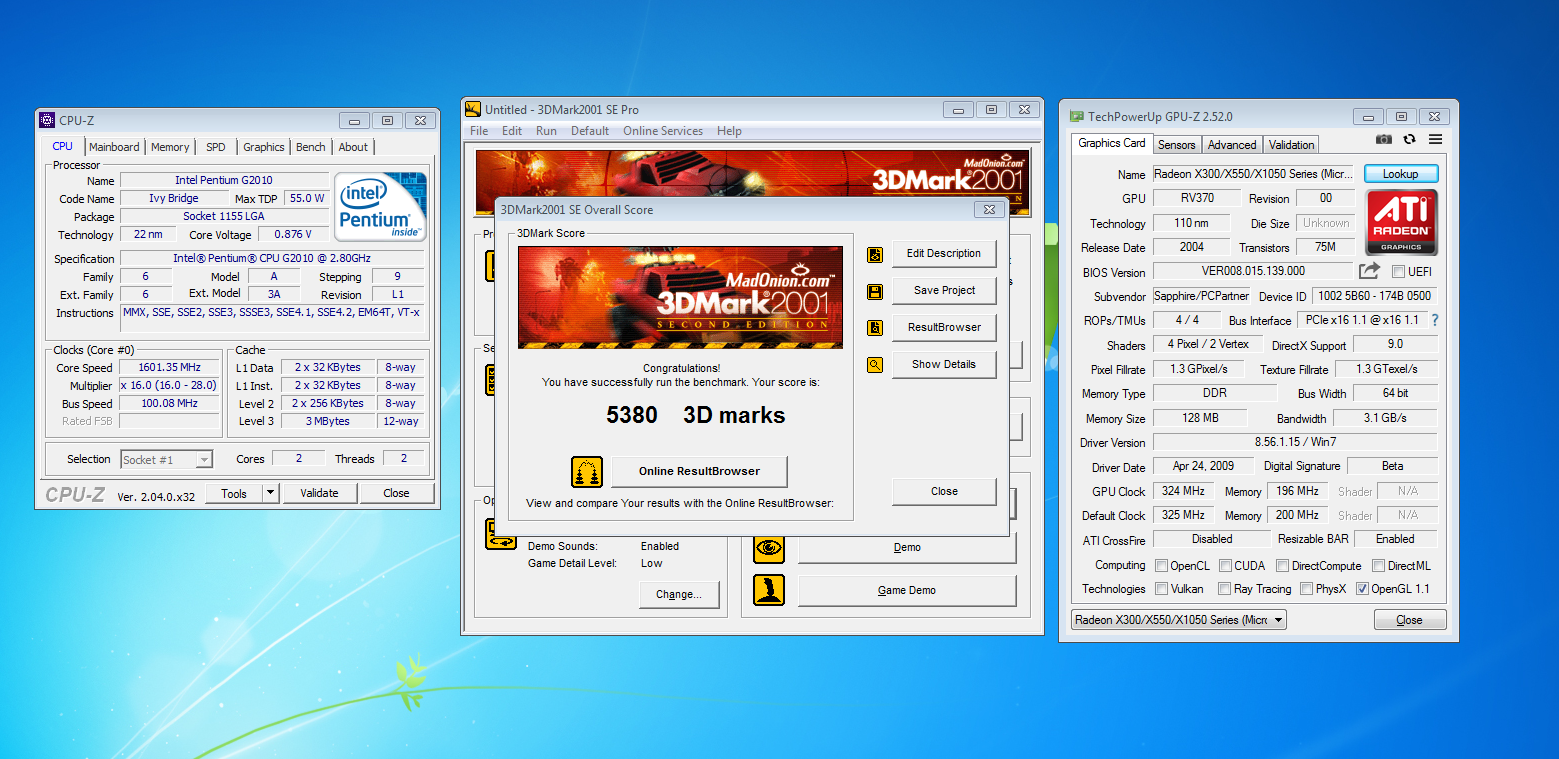Click the Game Demo button

[x=907, y=590]
